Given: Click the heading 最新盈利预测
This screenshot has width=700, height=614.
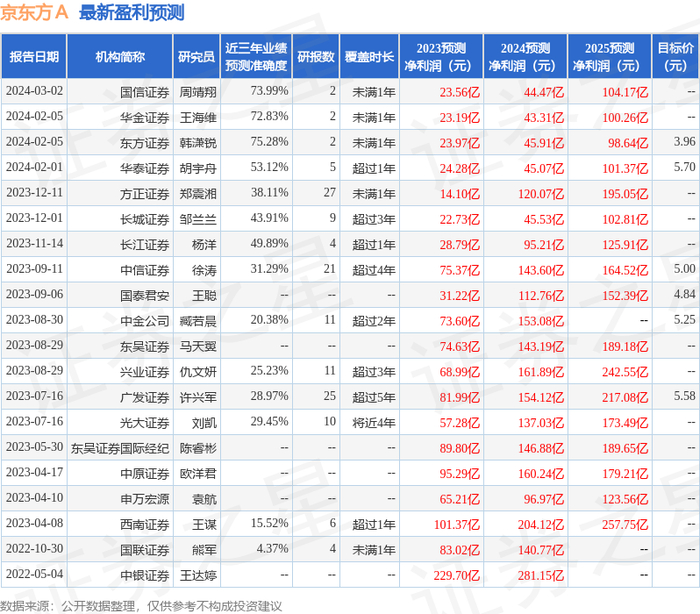Looking at the screenshot, I should (x=132, y=13).
